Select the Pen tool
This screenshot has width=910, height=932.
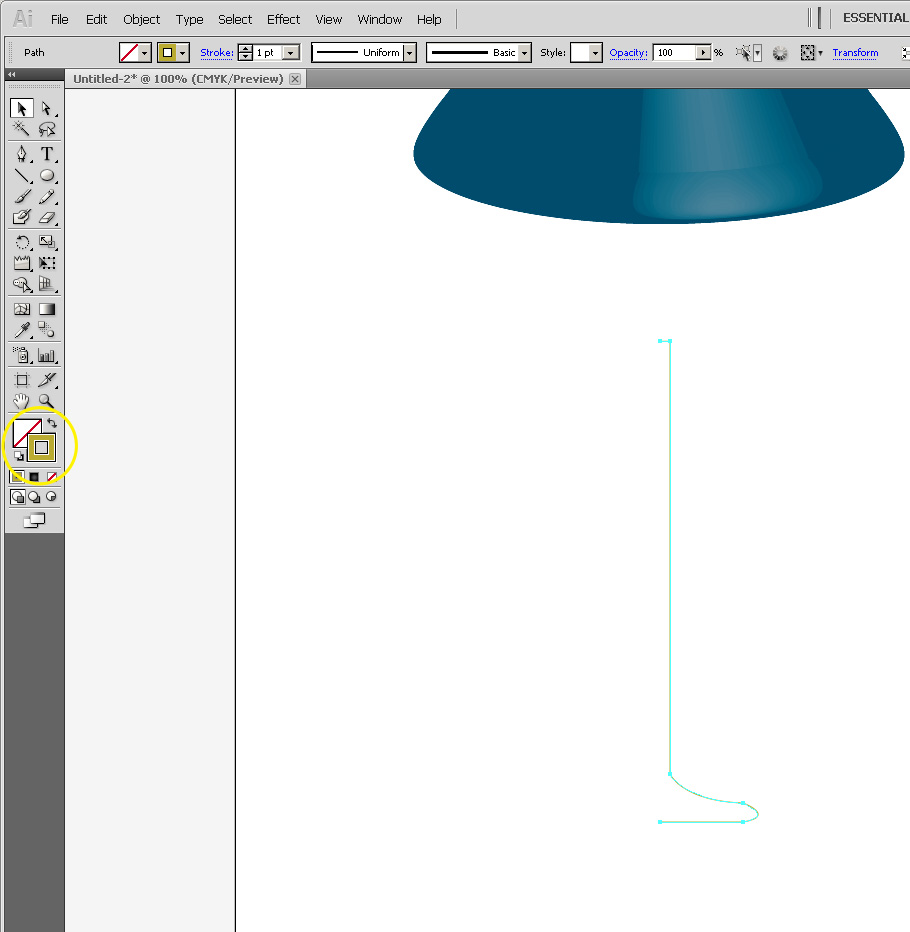coord(21,154)
